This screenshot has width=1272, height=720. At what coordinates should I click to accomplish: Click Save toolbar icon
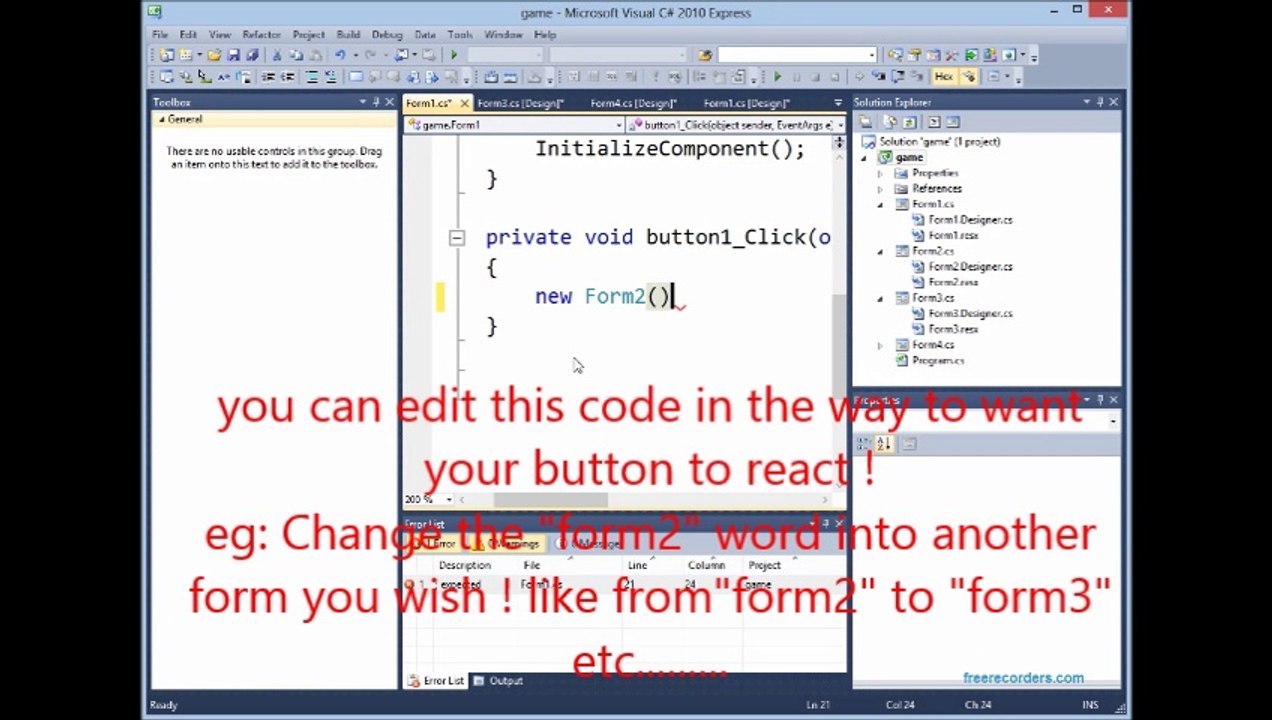(x=233, y=55)
